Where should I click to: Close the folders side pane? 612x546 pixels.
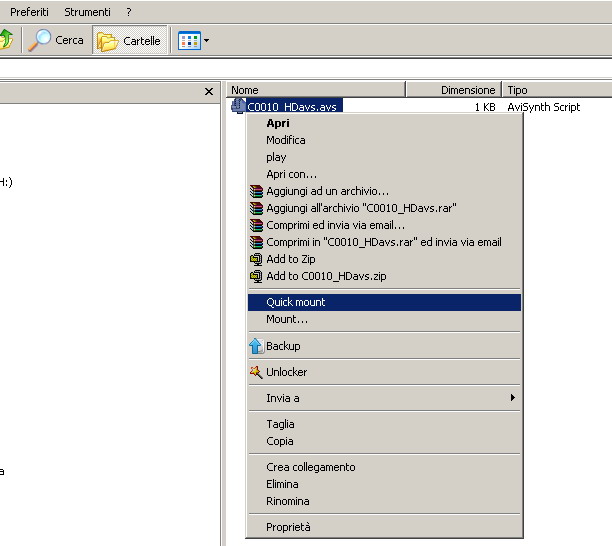[209, 91]
